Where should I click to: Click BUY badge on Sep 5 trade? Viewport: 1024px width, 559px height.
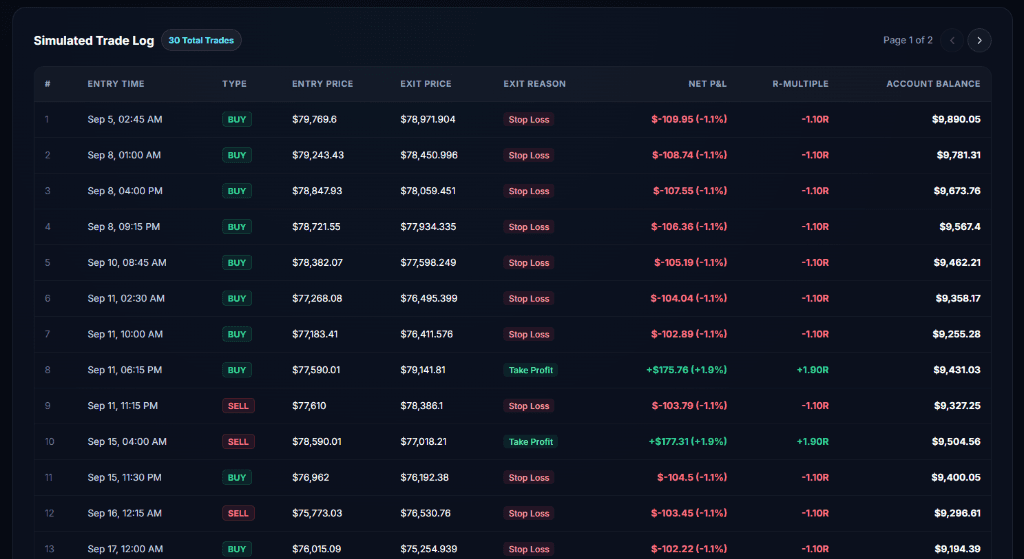(x=236, y=120)
